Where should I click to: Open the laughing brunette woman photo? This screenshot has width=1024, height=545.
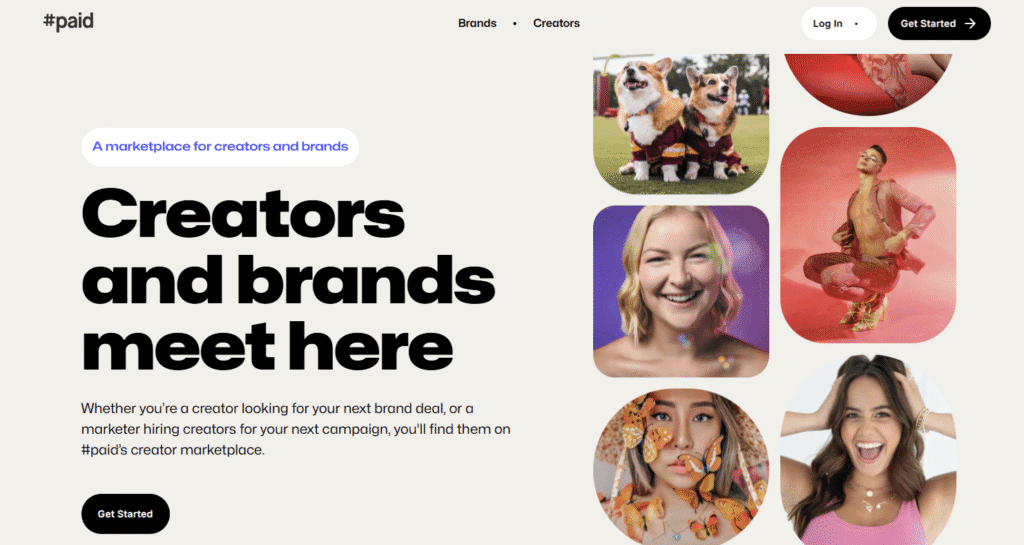[868, 450]
